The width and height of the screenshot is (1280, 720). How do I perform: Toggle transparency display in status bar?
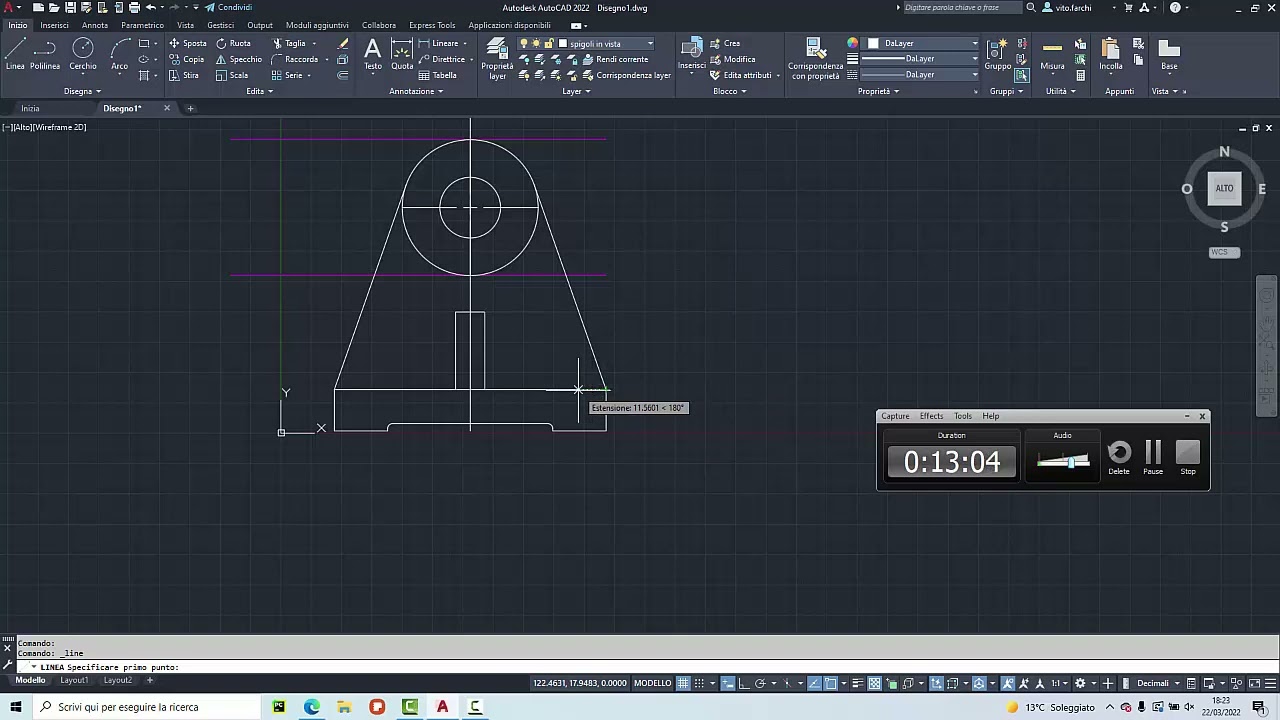click(x=874, y=683)
